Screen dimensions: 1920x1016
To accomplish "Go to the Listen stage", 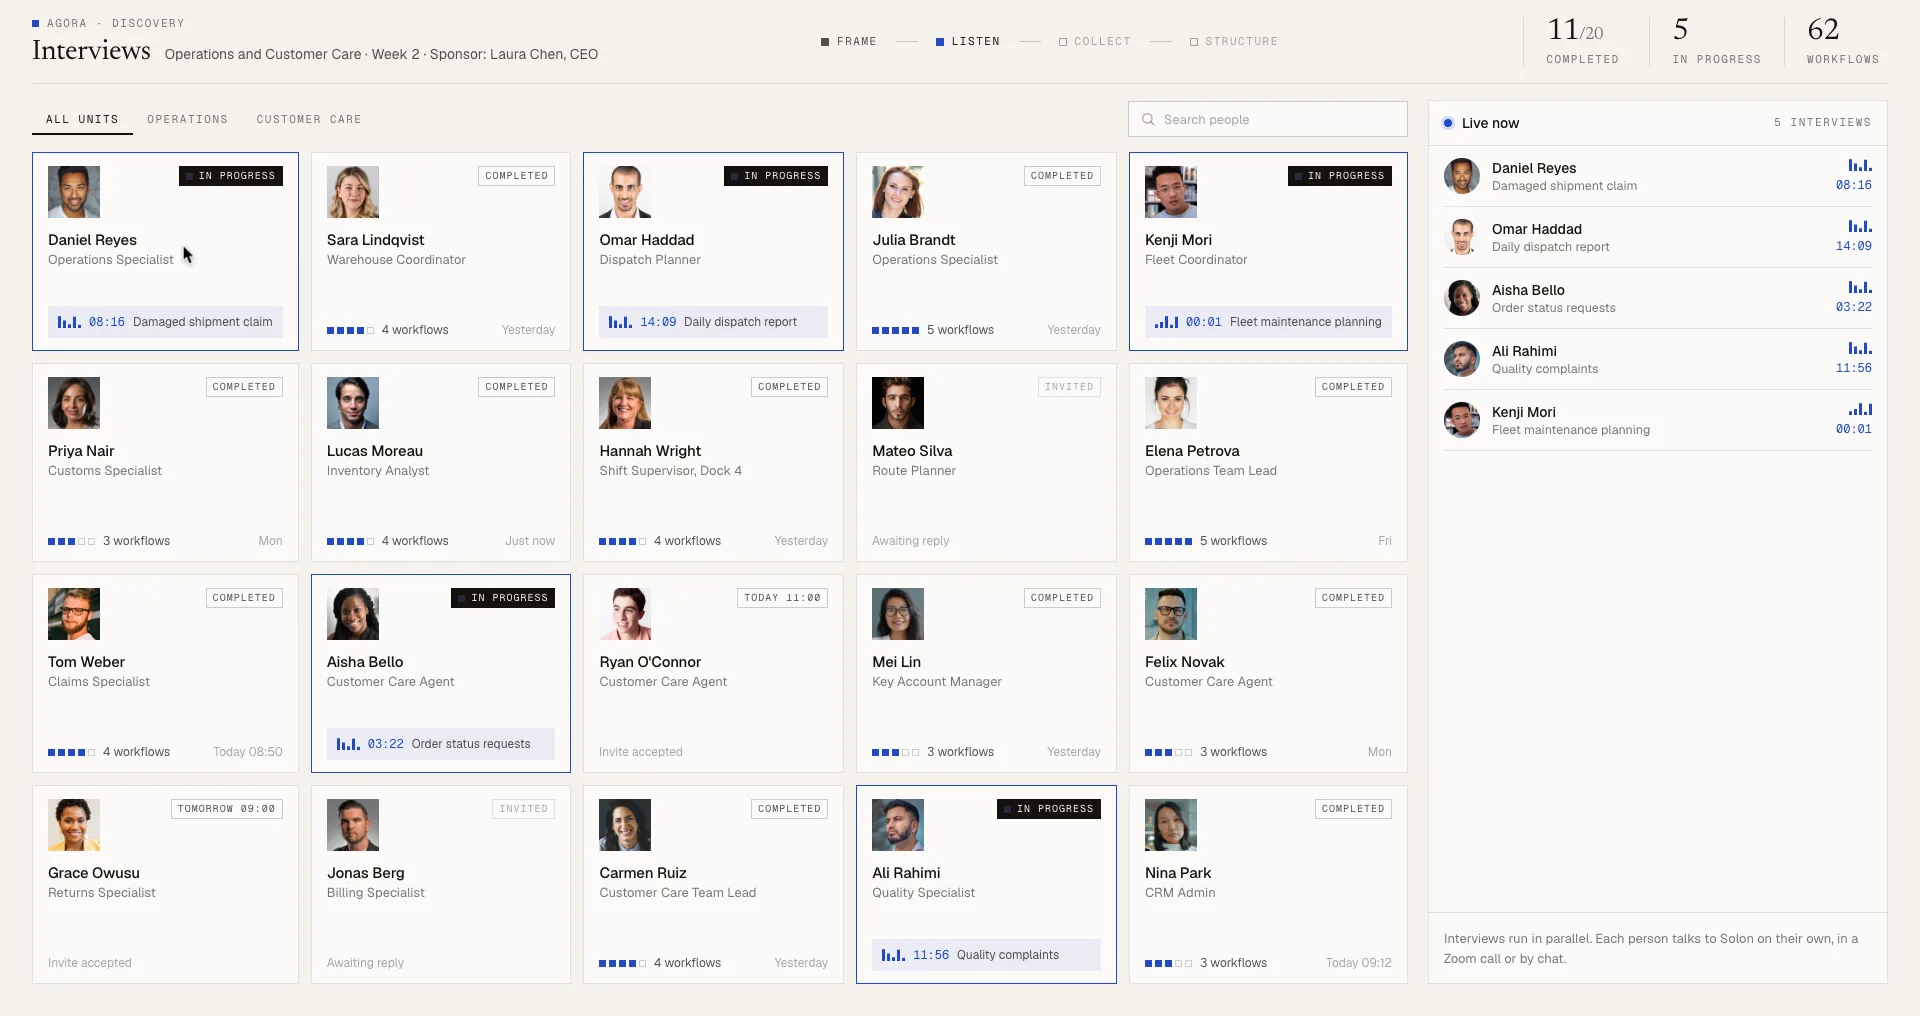I will 968,41.
